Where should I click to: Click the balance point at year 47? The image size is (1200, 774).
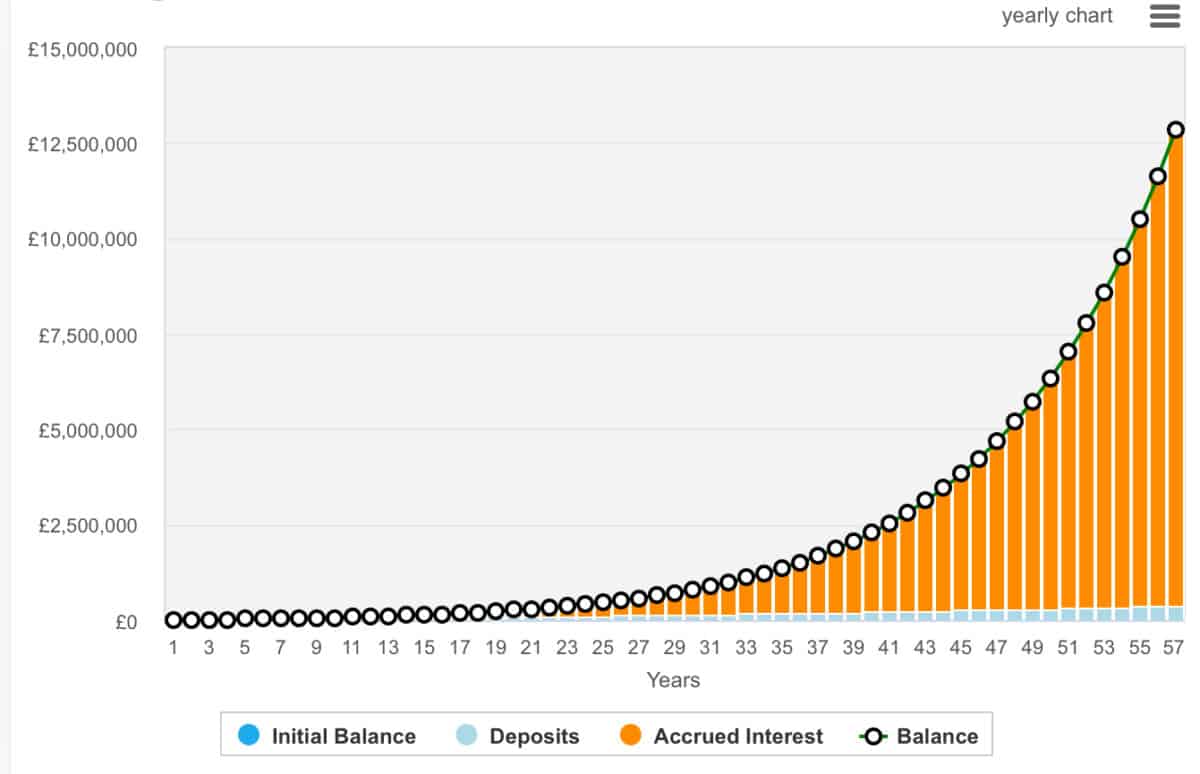(996, 441)
